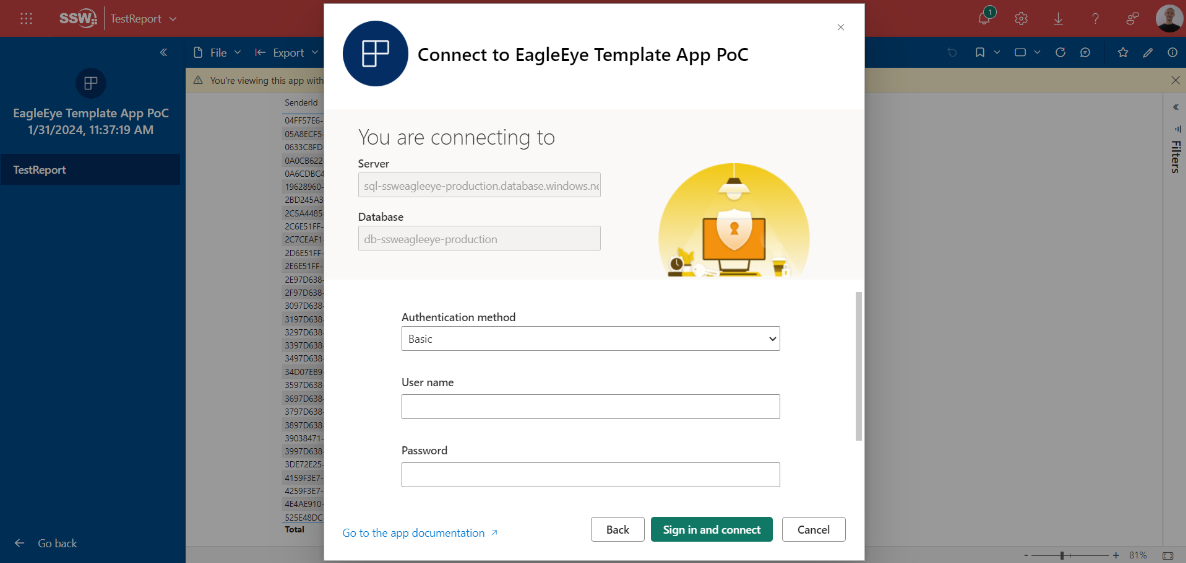1186x563 pixels.
Task: Open the Export menu
Action: coord(287,53)
